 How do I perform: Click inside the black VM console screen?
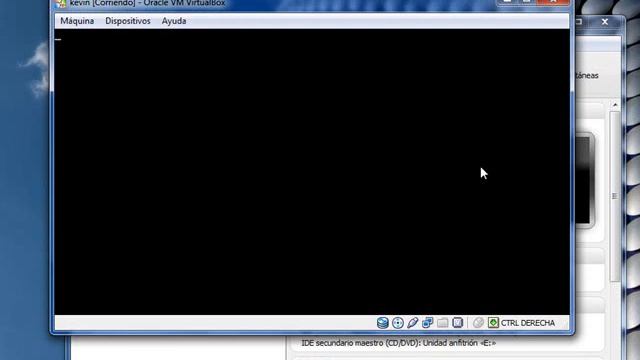click(312, 172)
